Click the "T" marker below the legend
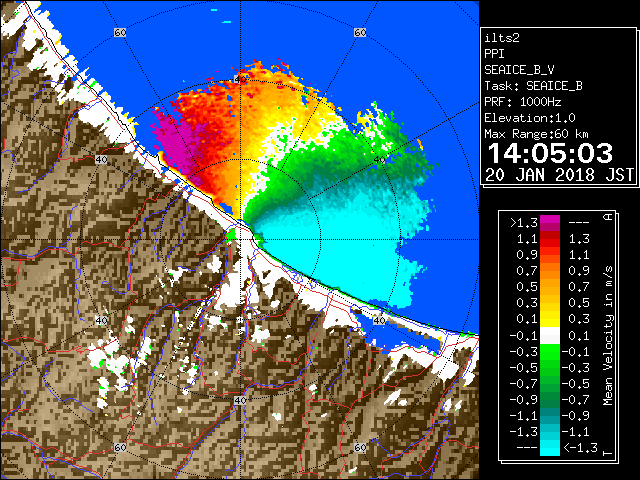640x480 pixels. [608, 453]
